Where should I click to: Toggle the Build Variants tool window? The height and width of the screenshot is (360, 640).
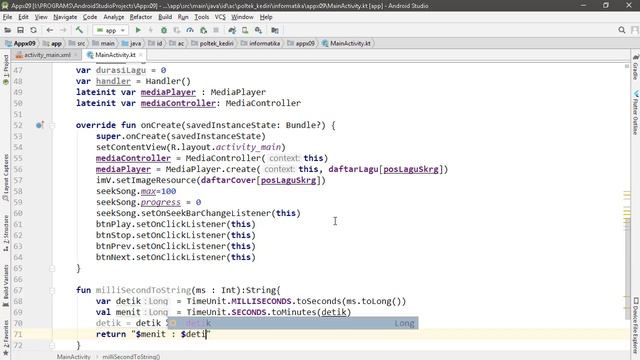[x=6, y=286]
